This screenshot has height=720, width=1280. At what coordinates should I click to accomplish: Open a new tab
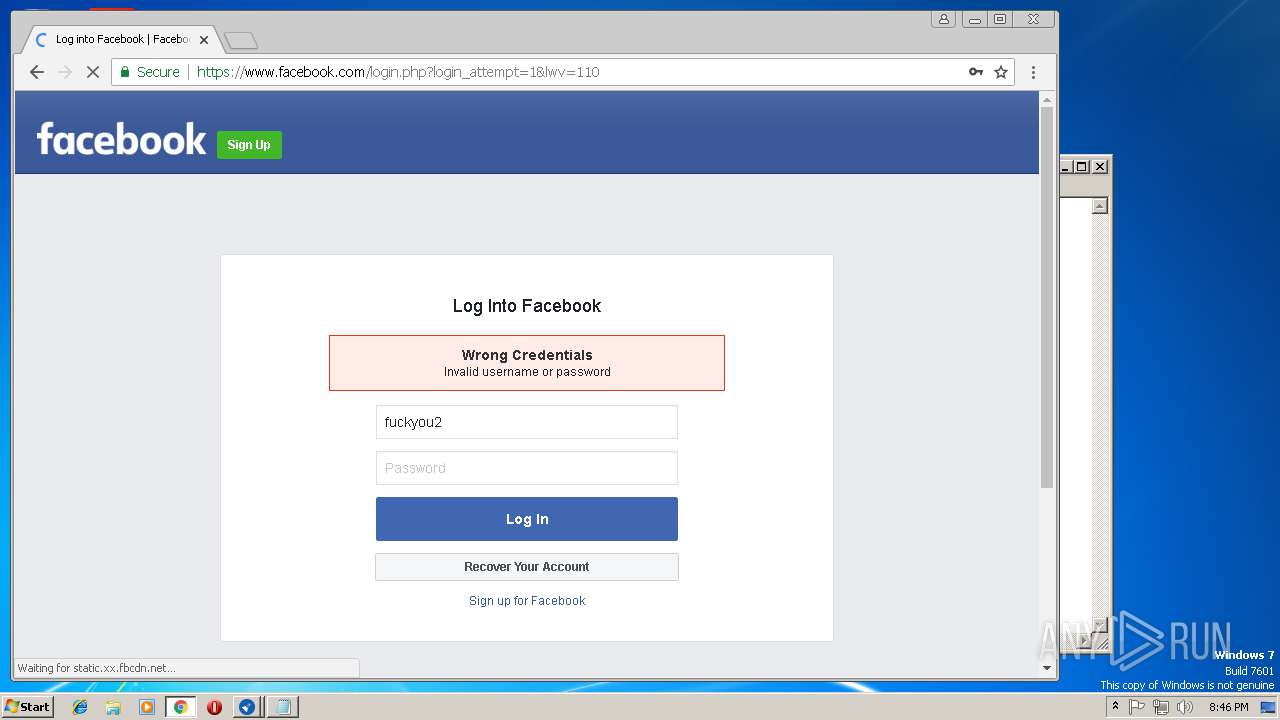point(241,40)
